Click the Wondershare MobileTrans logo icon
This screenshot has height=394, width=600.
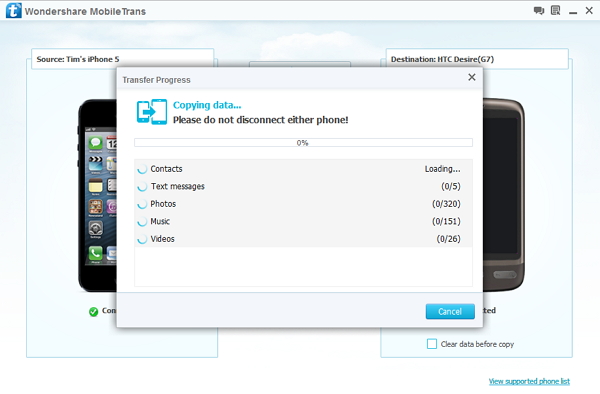pyautogui.click(x=14, y=10)
